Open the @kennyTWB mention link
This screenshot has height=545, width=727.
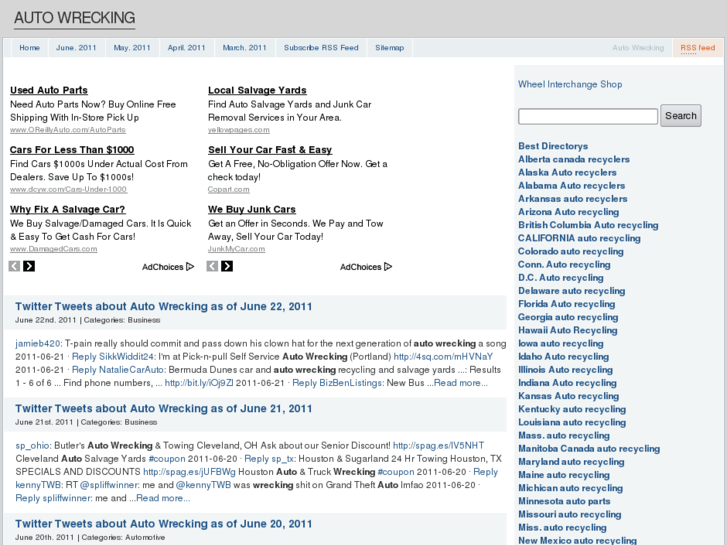click(203, 485)
